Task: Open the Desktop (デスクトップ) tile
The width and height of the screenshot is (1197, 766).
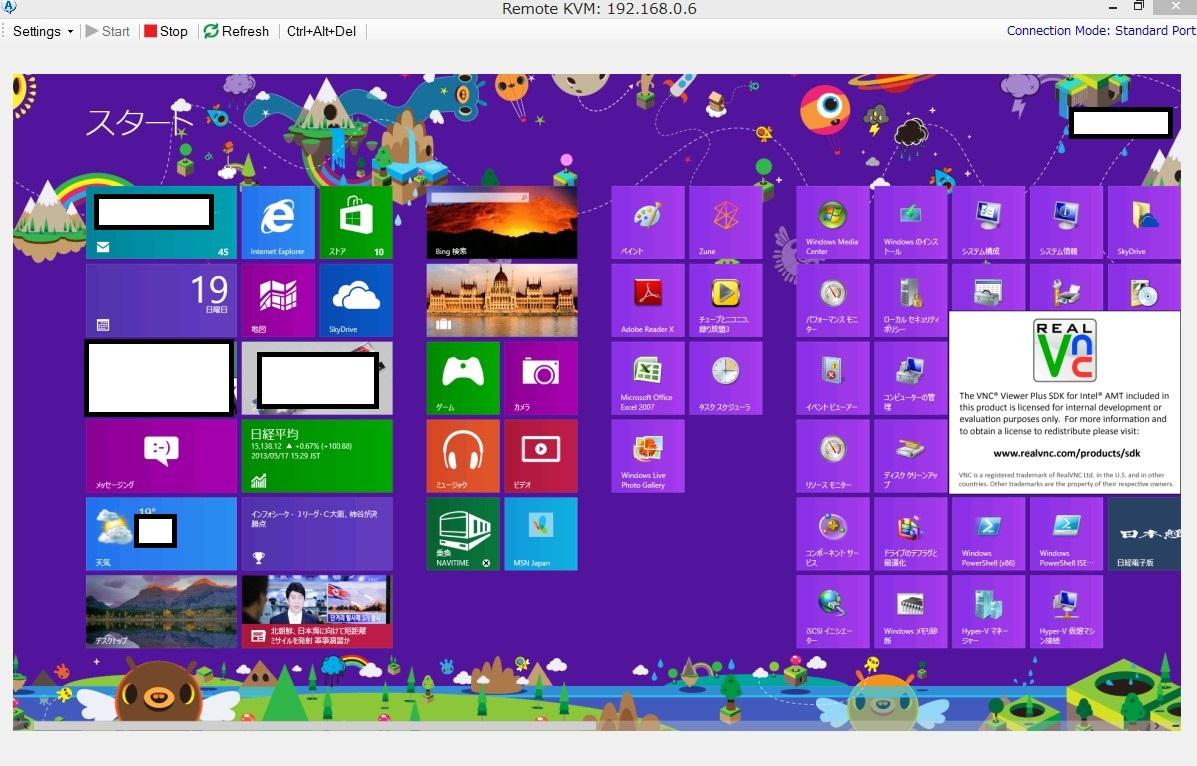Action: [x=161, y=612]
